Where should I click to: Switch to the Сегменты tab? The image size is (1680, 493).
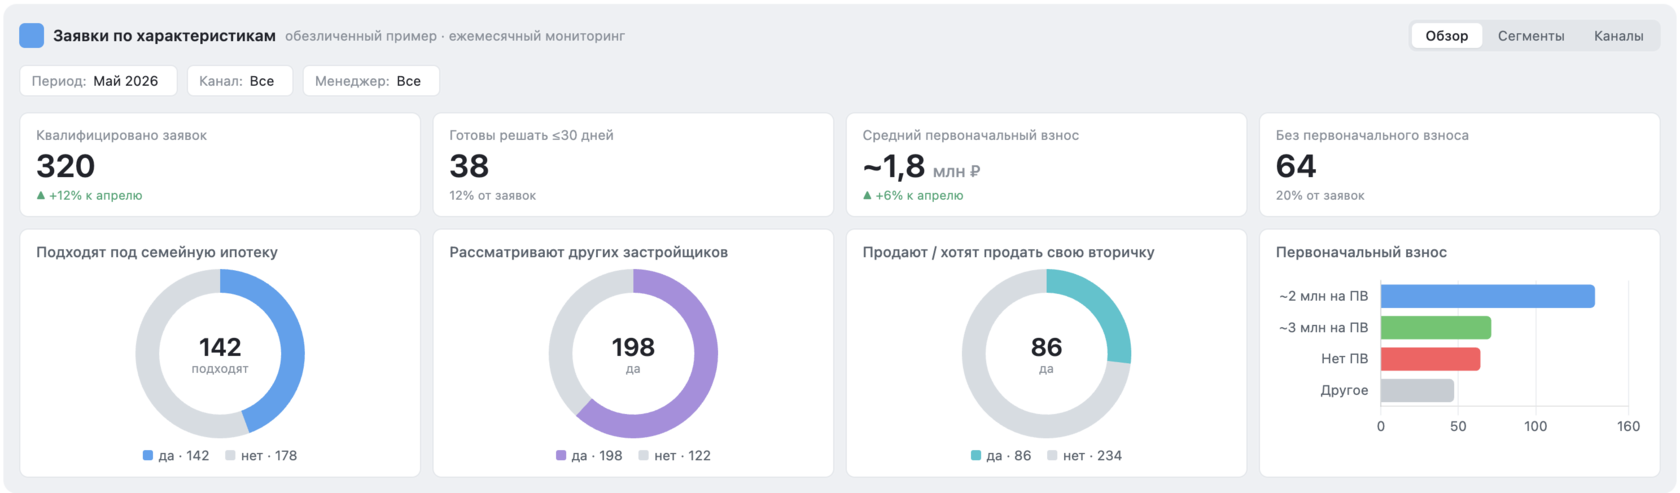coord(1530,36)
